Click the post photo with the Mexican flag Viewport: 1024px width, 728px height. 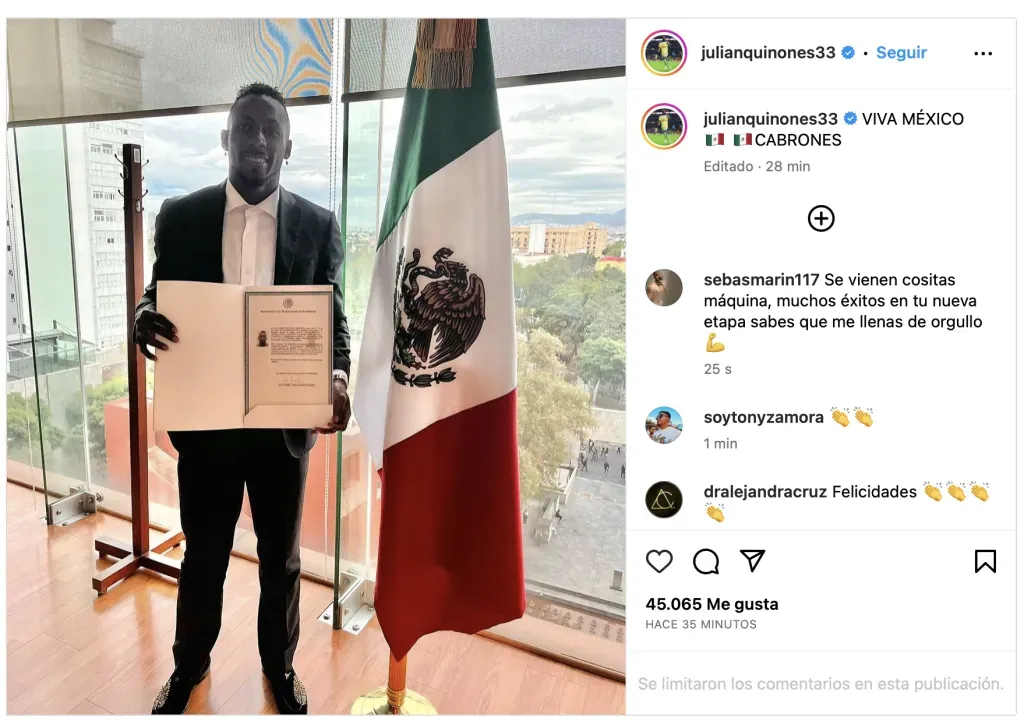click(316, 366)
